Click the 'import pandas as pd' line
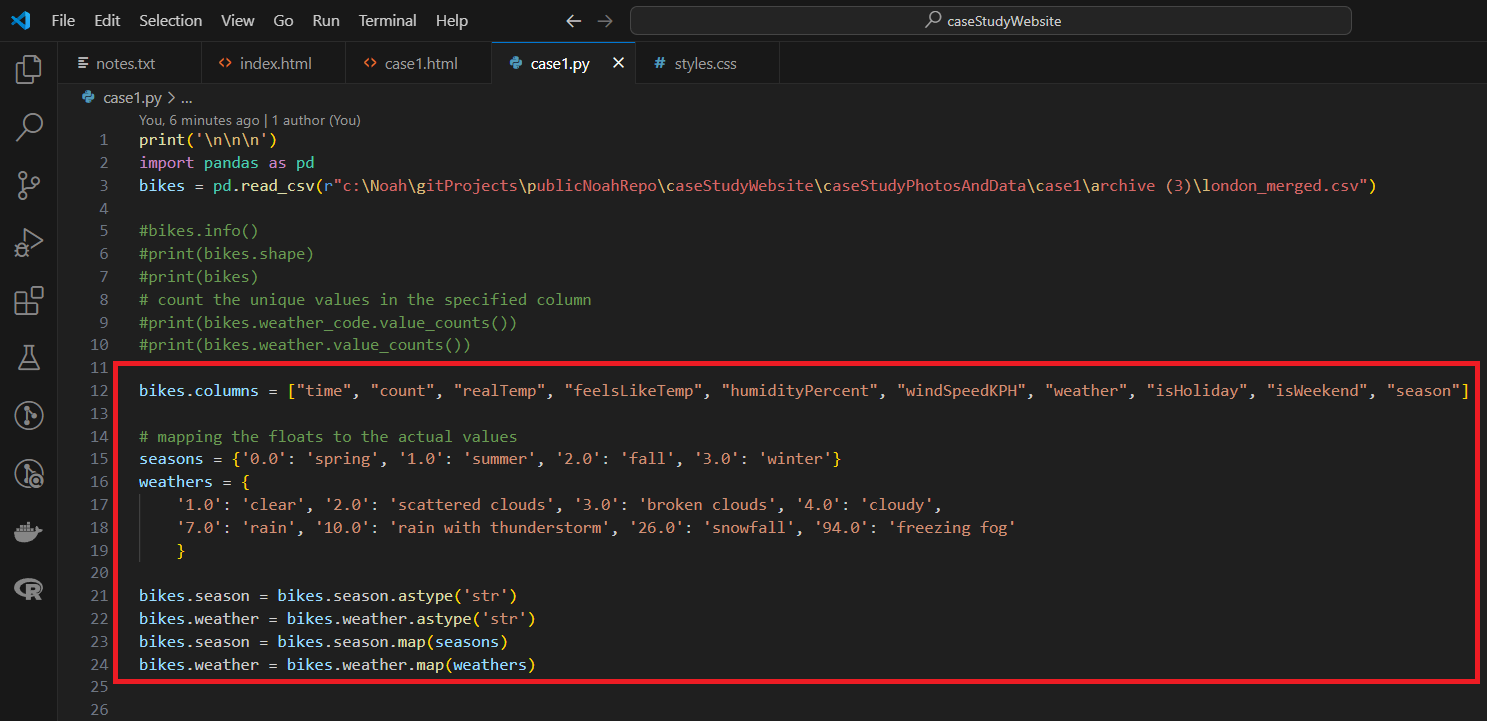Viewport: 1487px width, 721px height. point(227,162)
